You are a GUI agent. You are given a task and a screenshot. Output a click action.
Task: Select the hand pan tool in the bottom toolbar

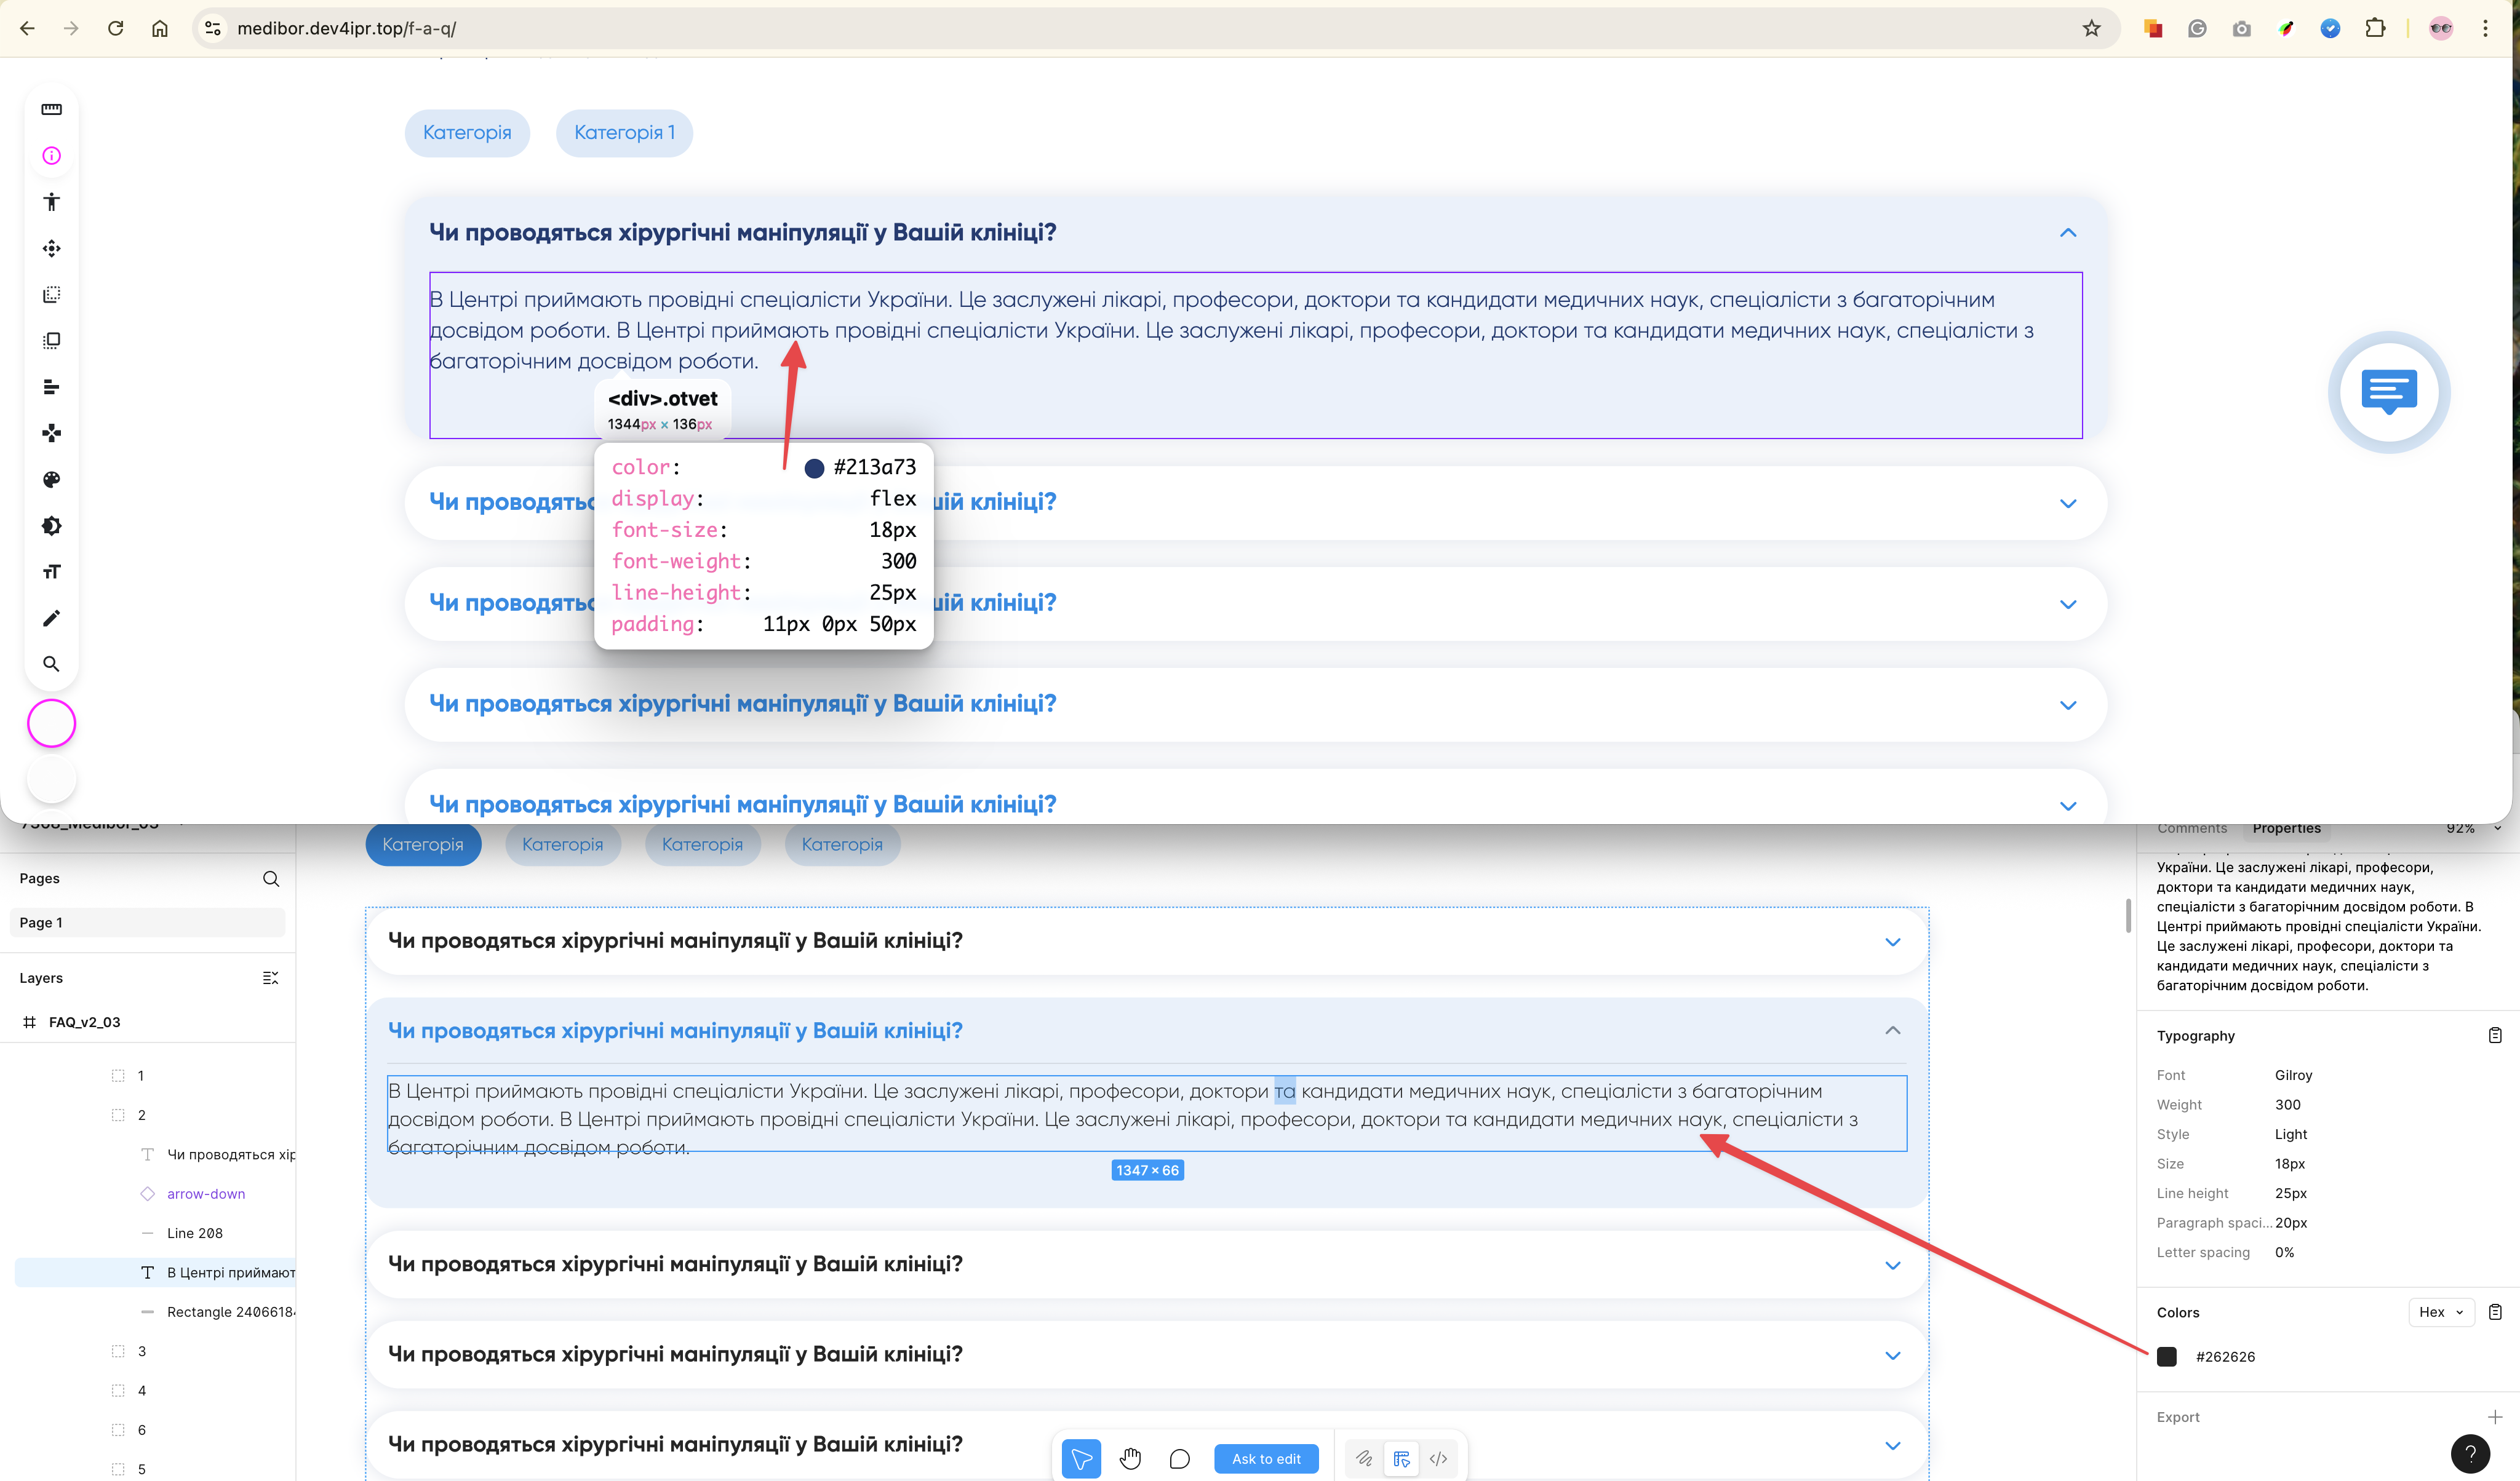pos(1130,1458)
